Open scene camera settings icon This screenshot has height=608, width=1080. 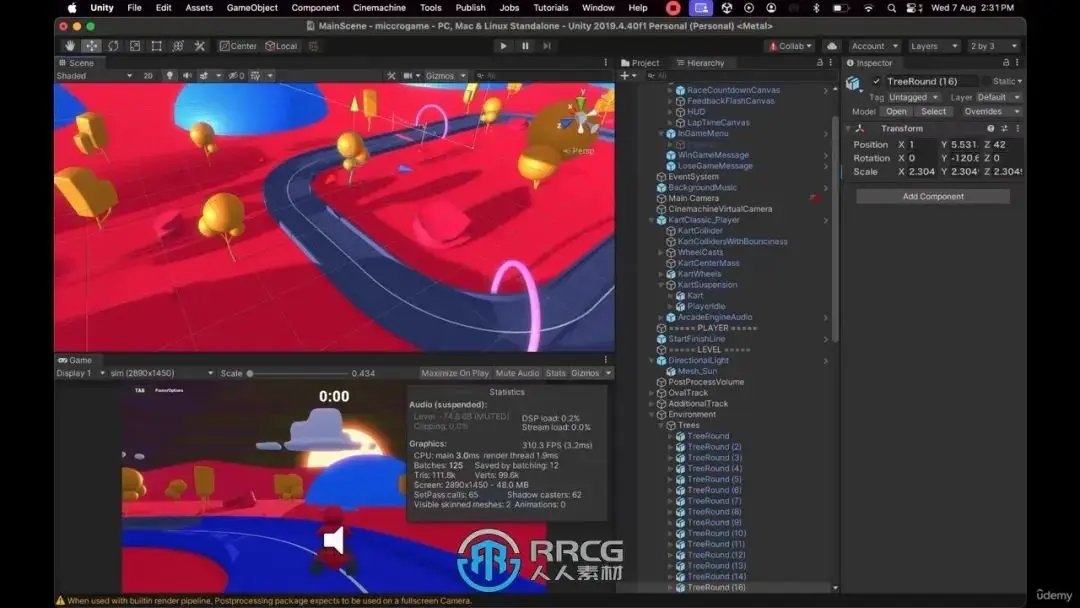(x=408, y=76)
